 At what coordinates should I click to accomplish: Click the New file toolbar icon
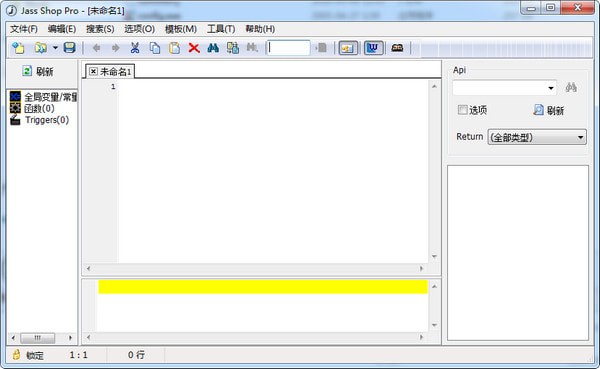18,48
